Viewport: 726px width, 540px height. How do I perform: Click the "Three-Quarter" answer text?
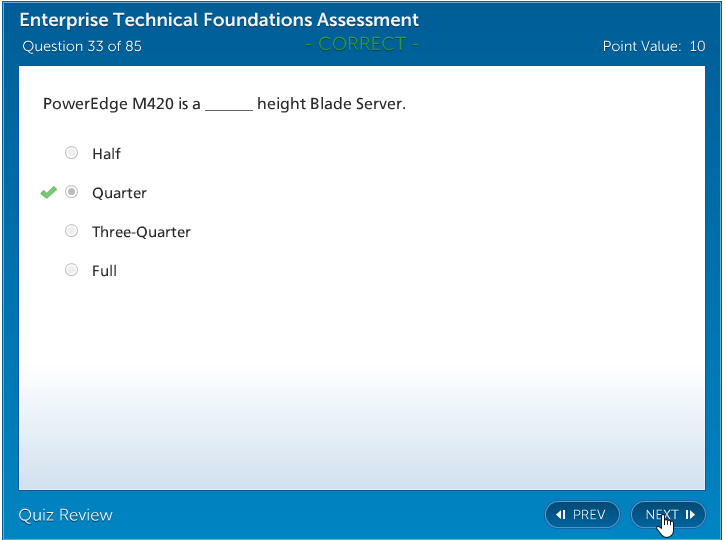pyautogui.click(x=141, y=232)
